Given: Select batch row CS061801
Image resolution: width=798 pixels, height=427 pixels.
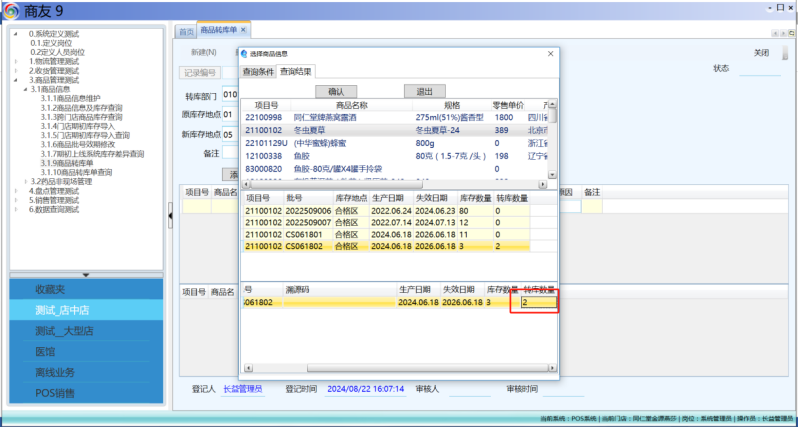Looking at the screenshot, I should 387,235.
